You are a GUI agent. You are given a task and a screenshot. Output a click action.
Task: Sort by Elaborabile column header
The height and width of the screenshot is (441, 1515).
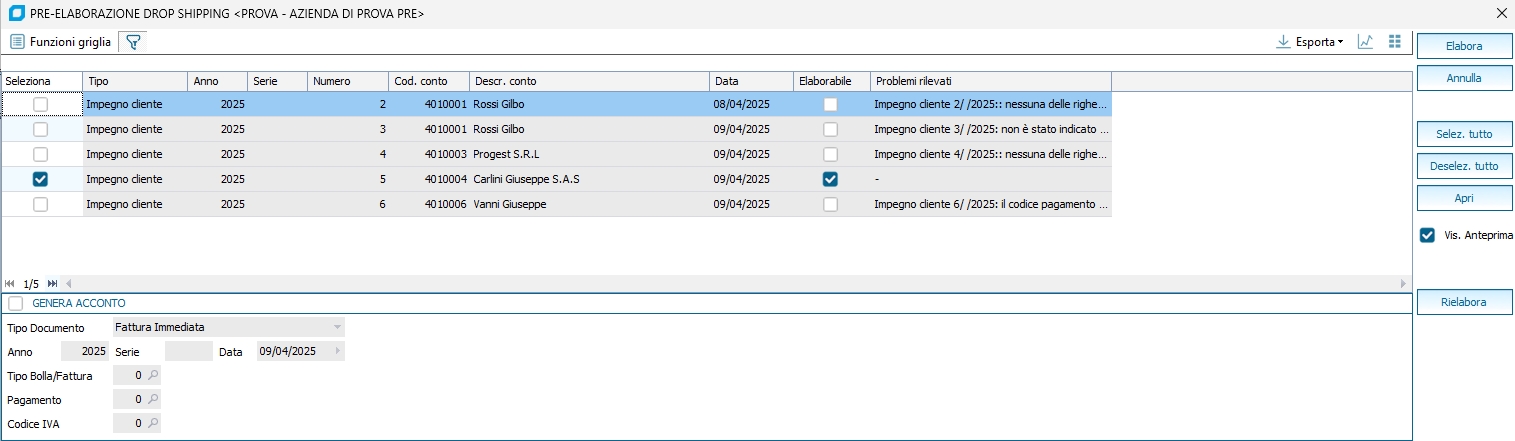(x=832, y=81)
